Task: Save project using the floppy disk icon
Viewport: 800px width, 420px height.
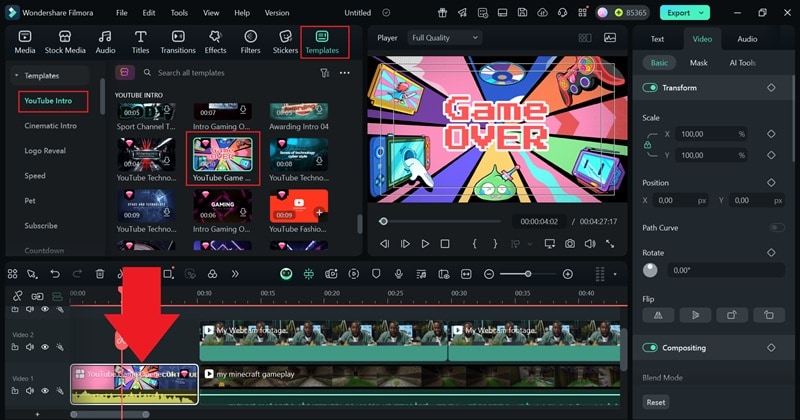Action: coord(522,13)
